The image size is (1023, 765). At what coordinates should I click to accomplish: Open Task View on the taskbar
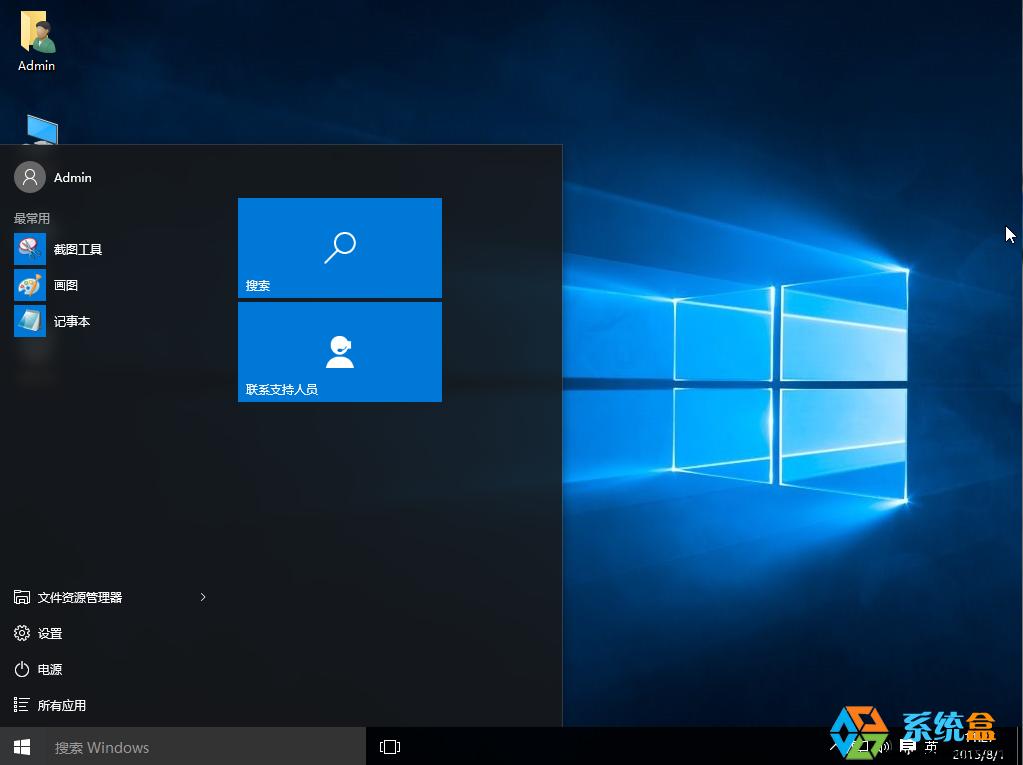(389, 746)
